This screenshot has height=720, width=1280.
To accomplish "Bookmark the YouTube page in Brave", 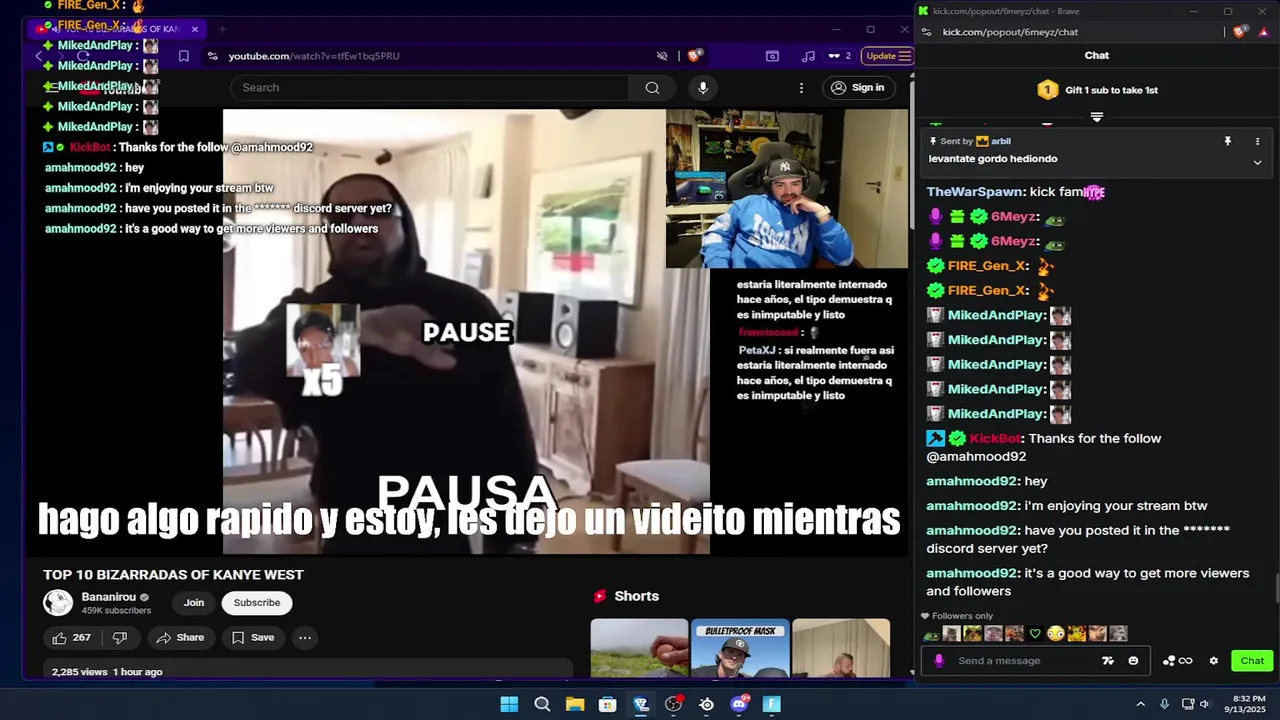I will 184,56.
